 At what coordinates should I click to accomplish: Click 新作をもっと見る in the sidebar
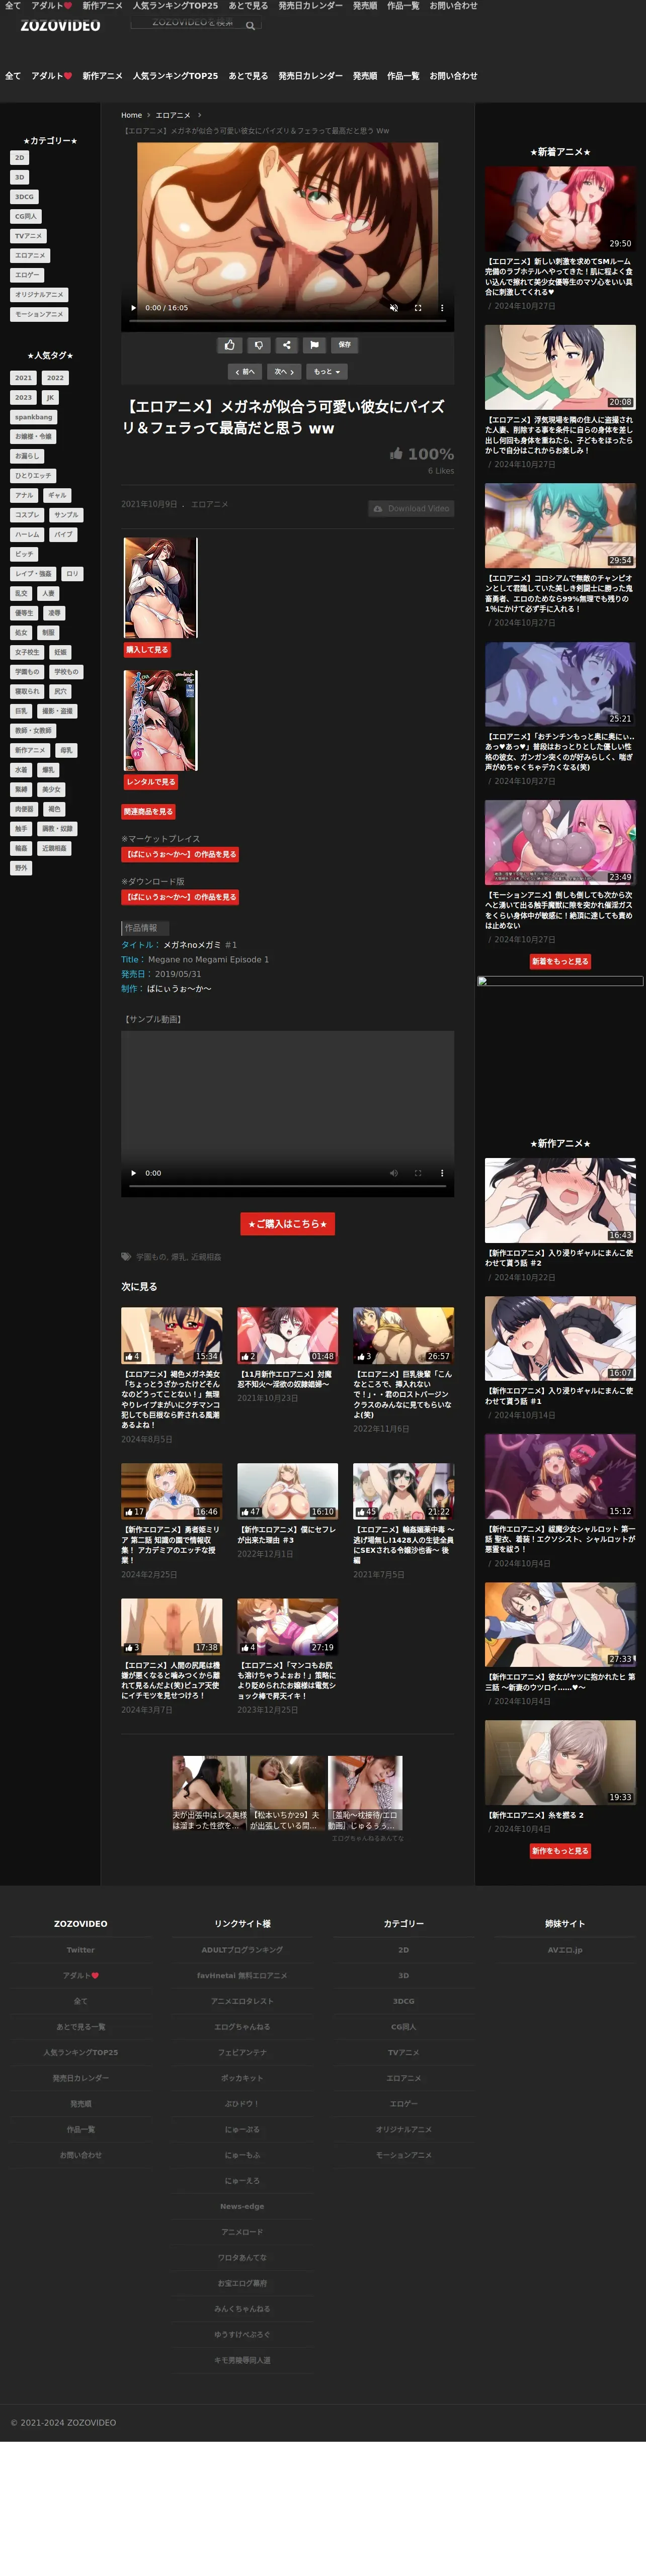tap(560, 1852)
